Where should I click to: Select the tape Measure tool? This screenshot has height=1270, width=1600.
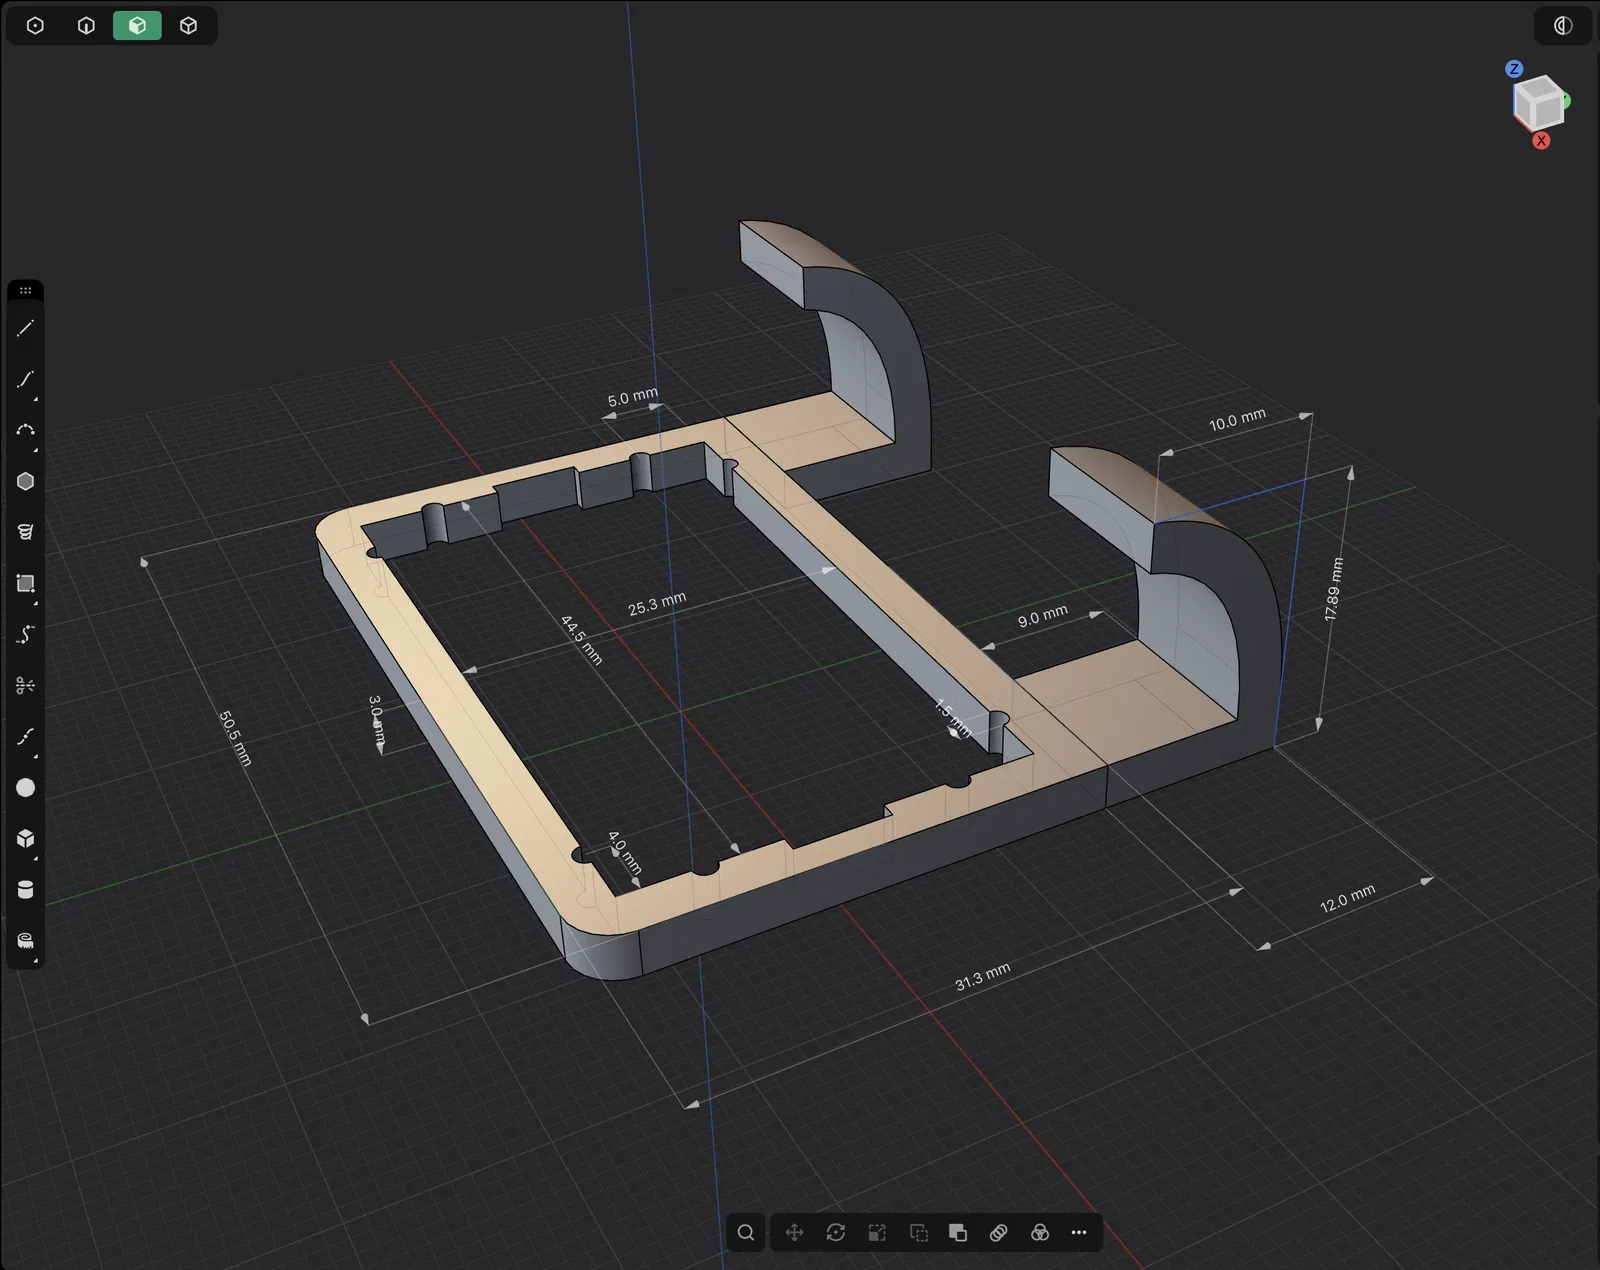26,941
